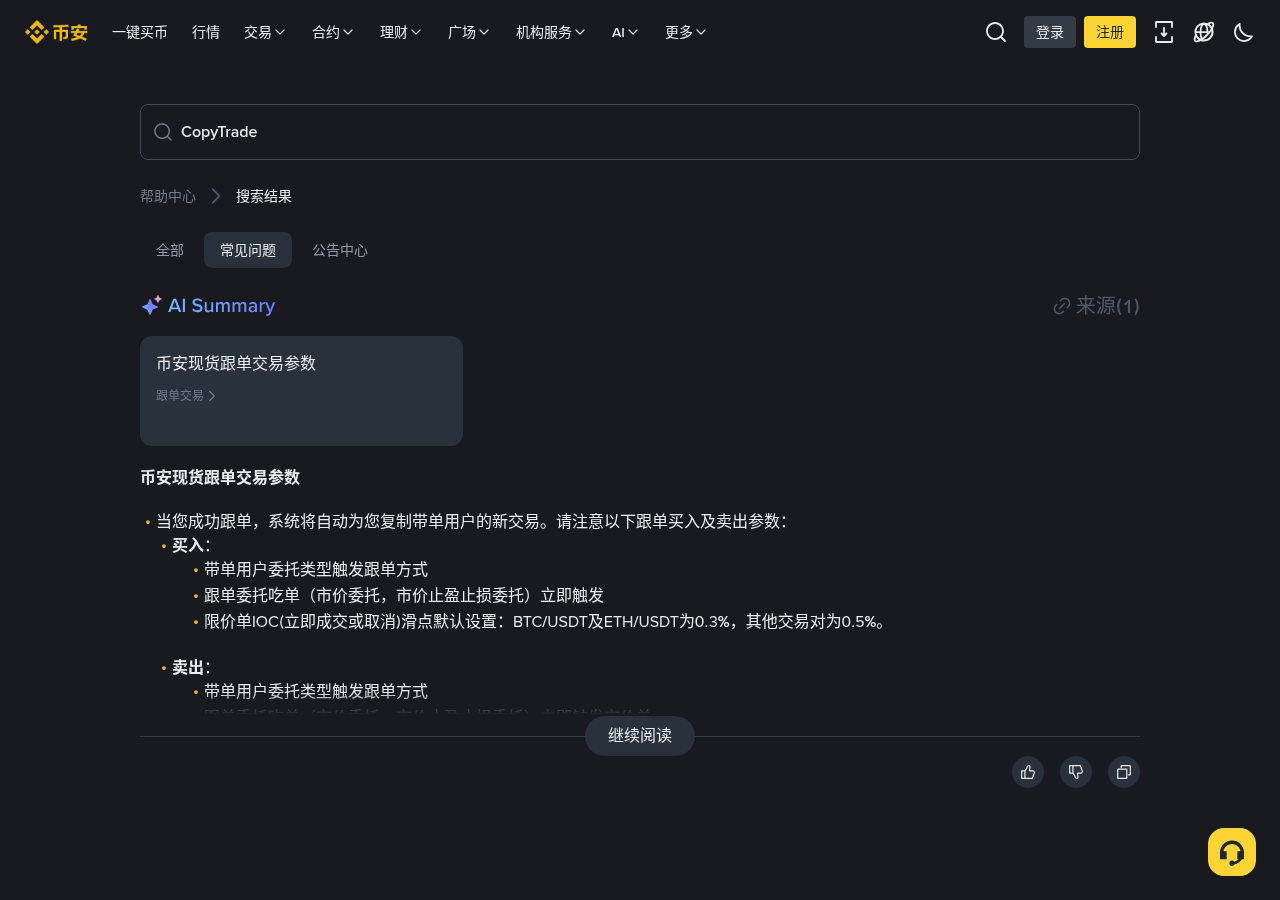
Task: Click the AI Summary sparkle icon
Action: point(151,306)
